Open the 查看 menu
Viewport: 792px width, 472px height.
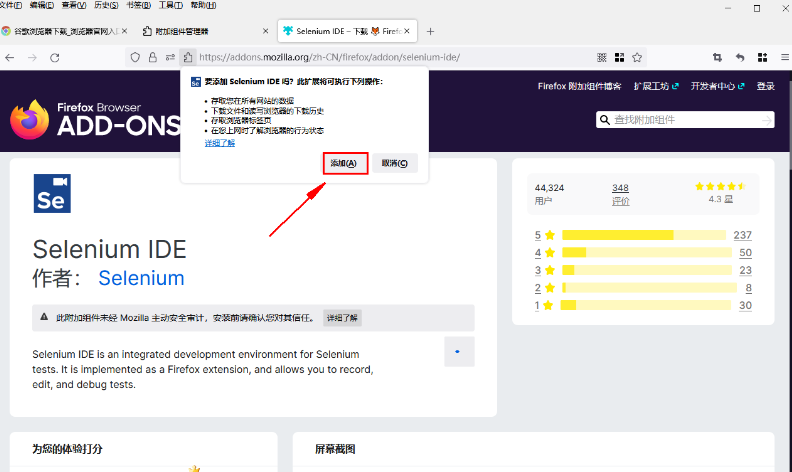click(x=74, y=5)
